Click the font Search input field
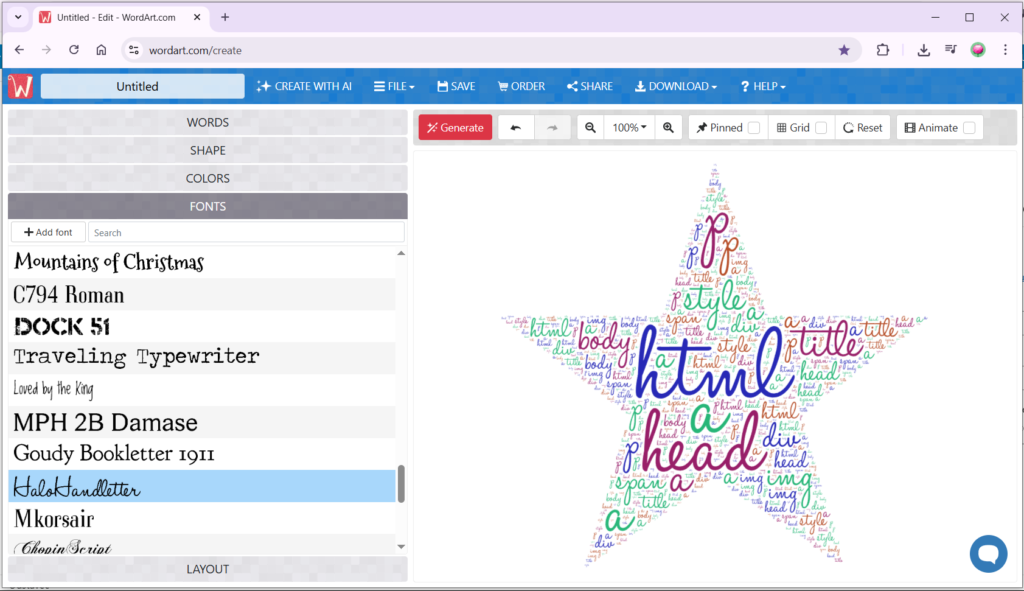 click(x=246, y=232)
